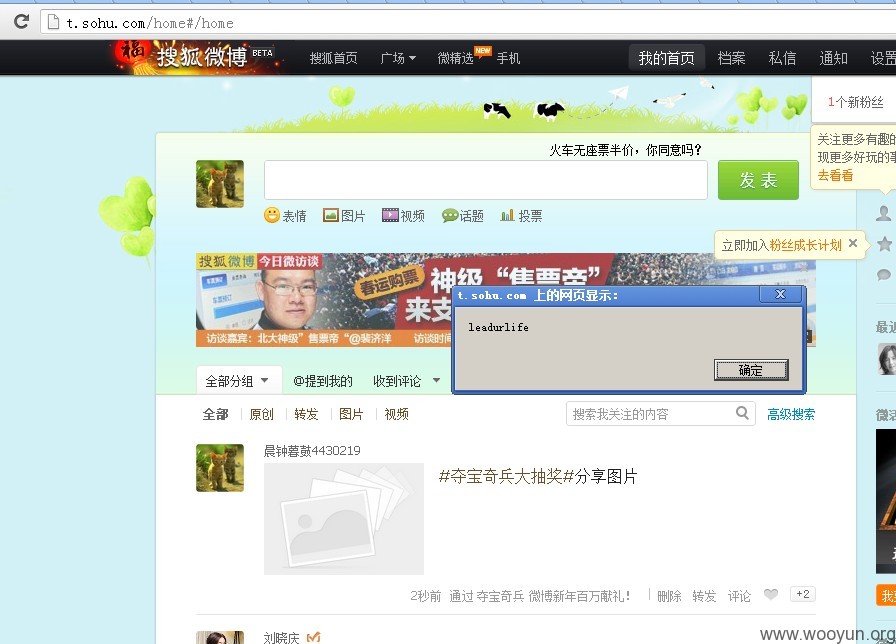Viewport: 896px width, 644px height.
Task: Add a video via 视频 icon
Action: tap(403, 215)
